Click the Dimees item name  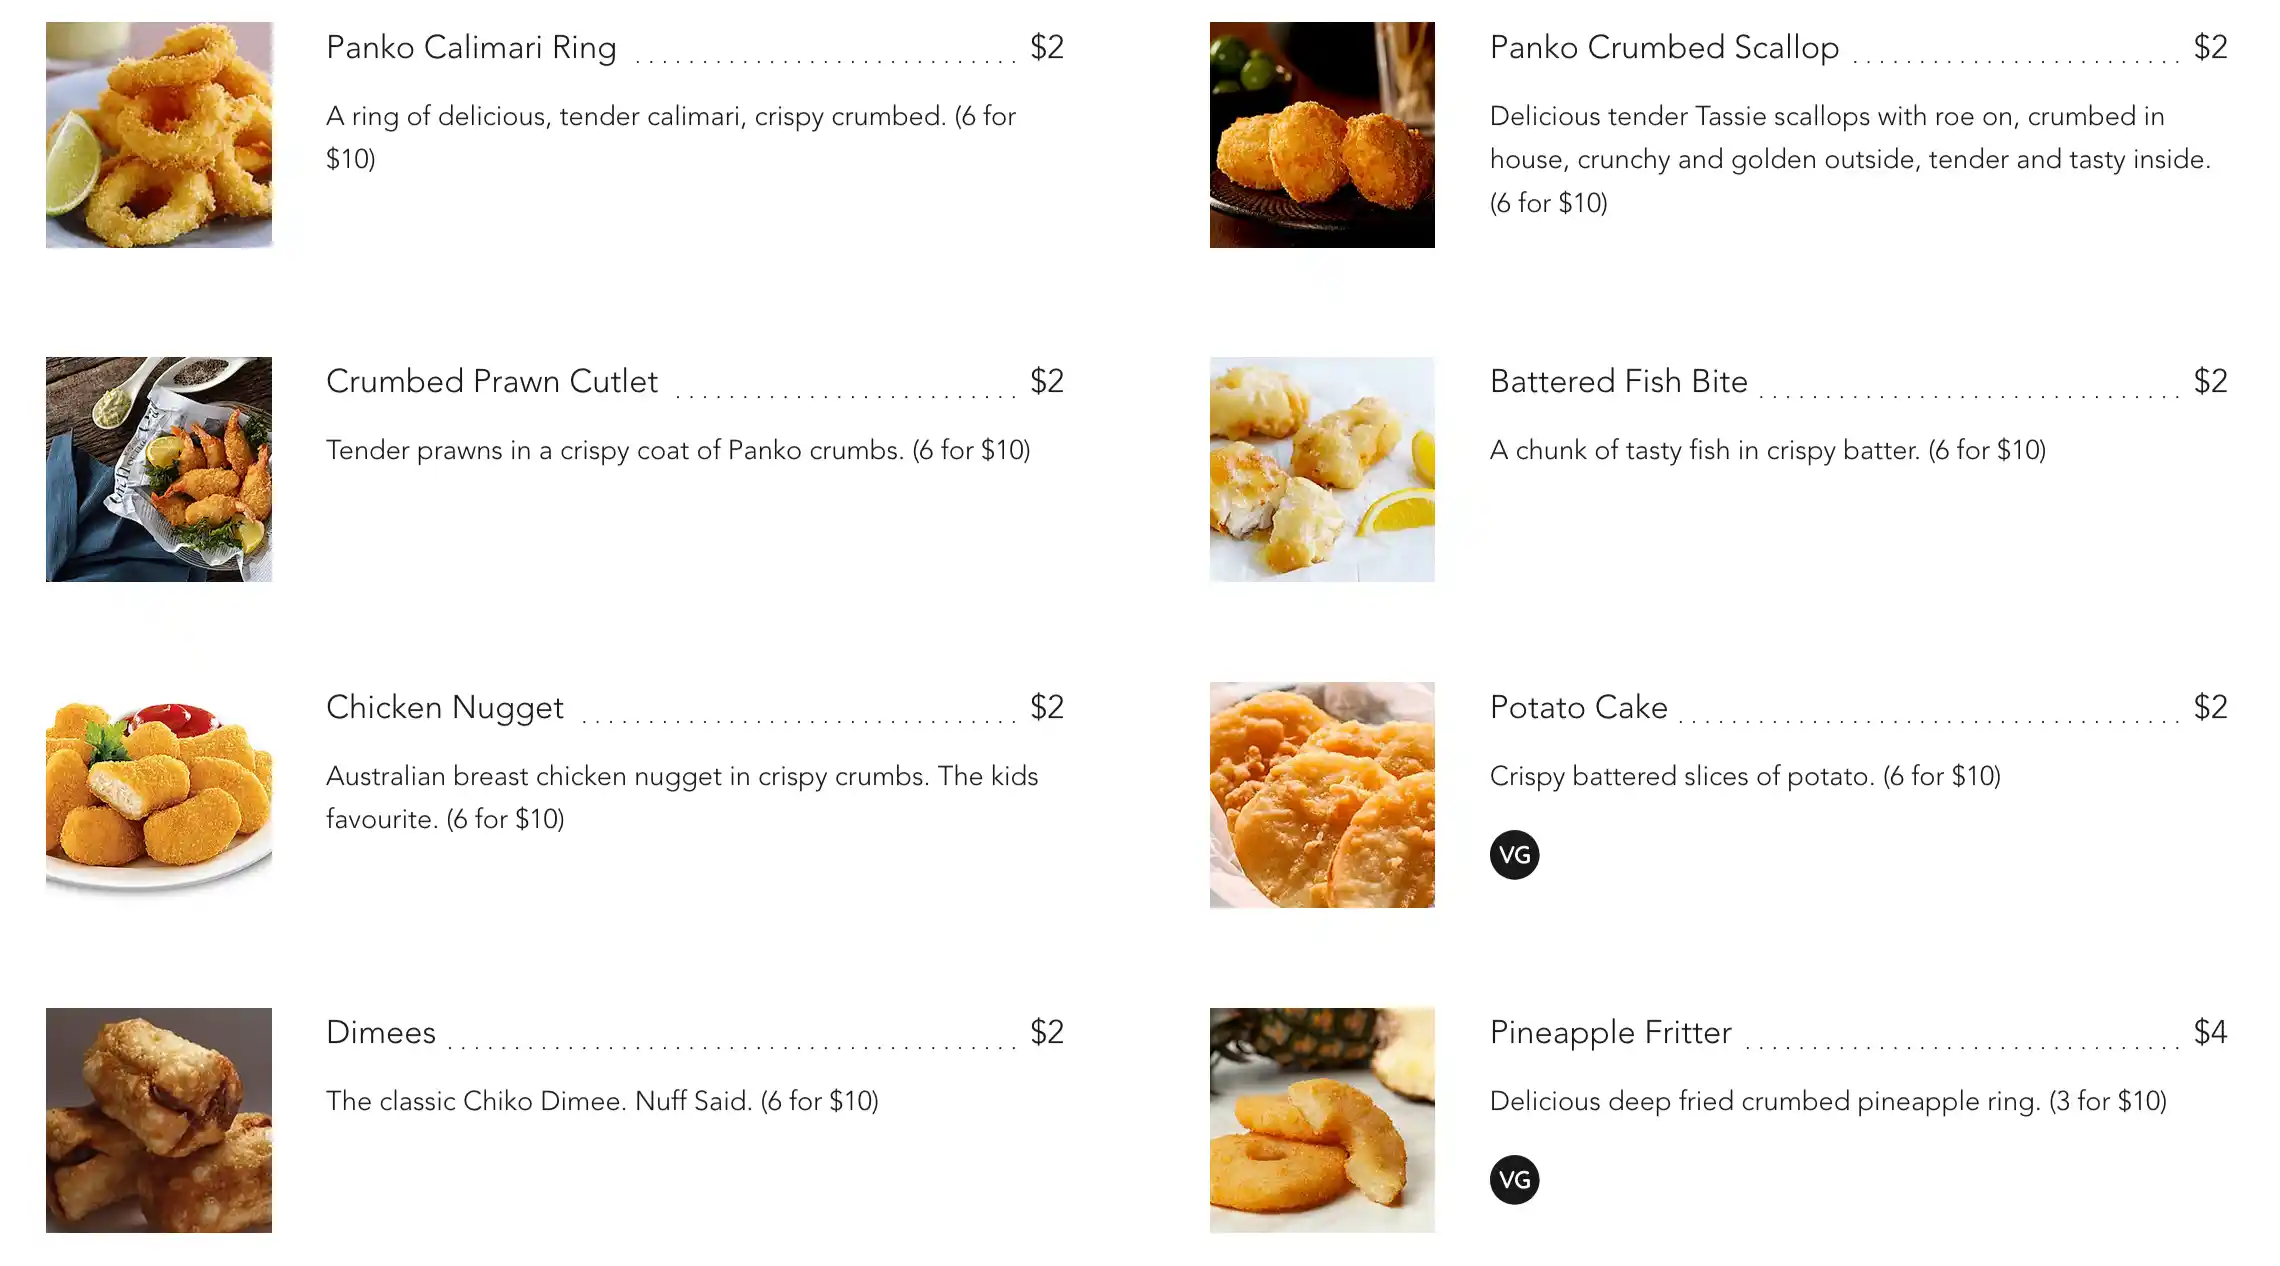pyautogui.click(x=381, y=1033)
